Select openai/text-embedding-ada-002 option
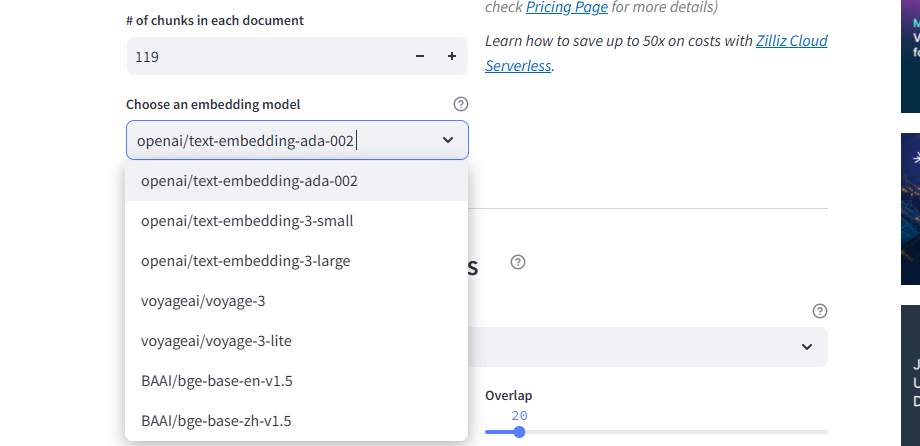The image size is (920, 446). click(x=249, y=181)
